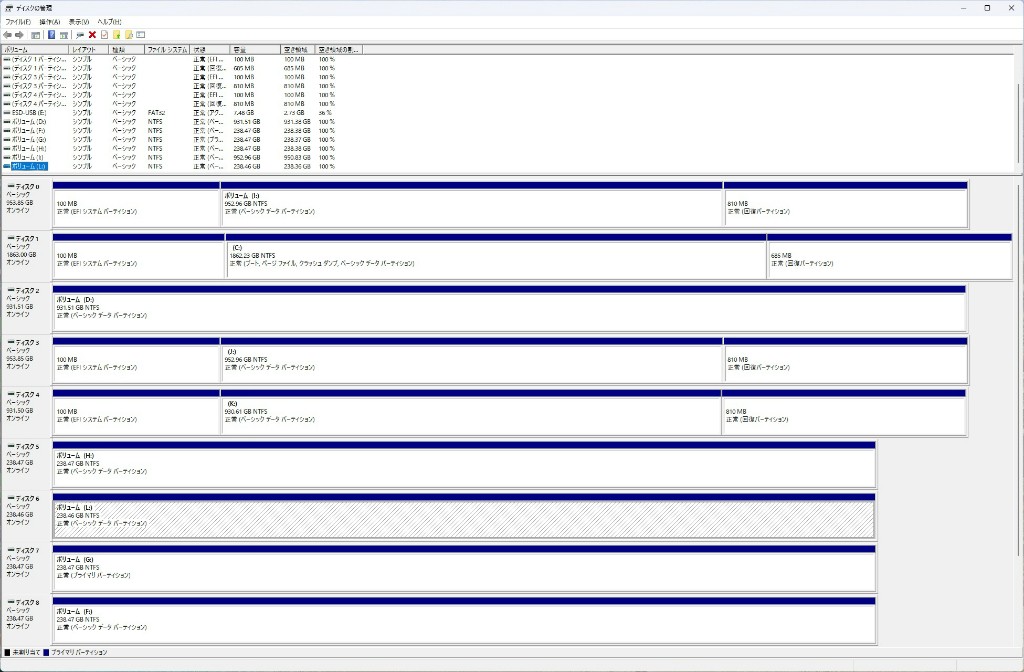Select the ESD-USB (E:) volume row
1024x672 pixels.
coord(170,113)
